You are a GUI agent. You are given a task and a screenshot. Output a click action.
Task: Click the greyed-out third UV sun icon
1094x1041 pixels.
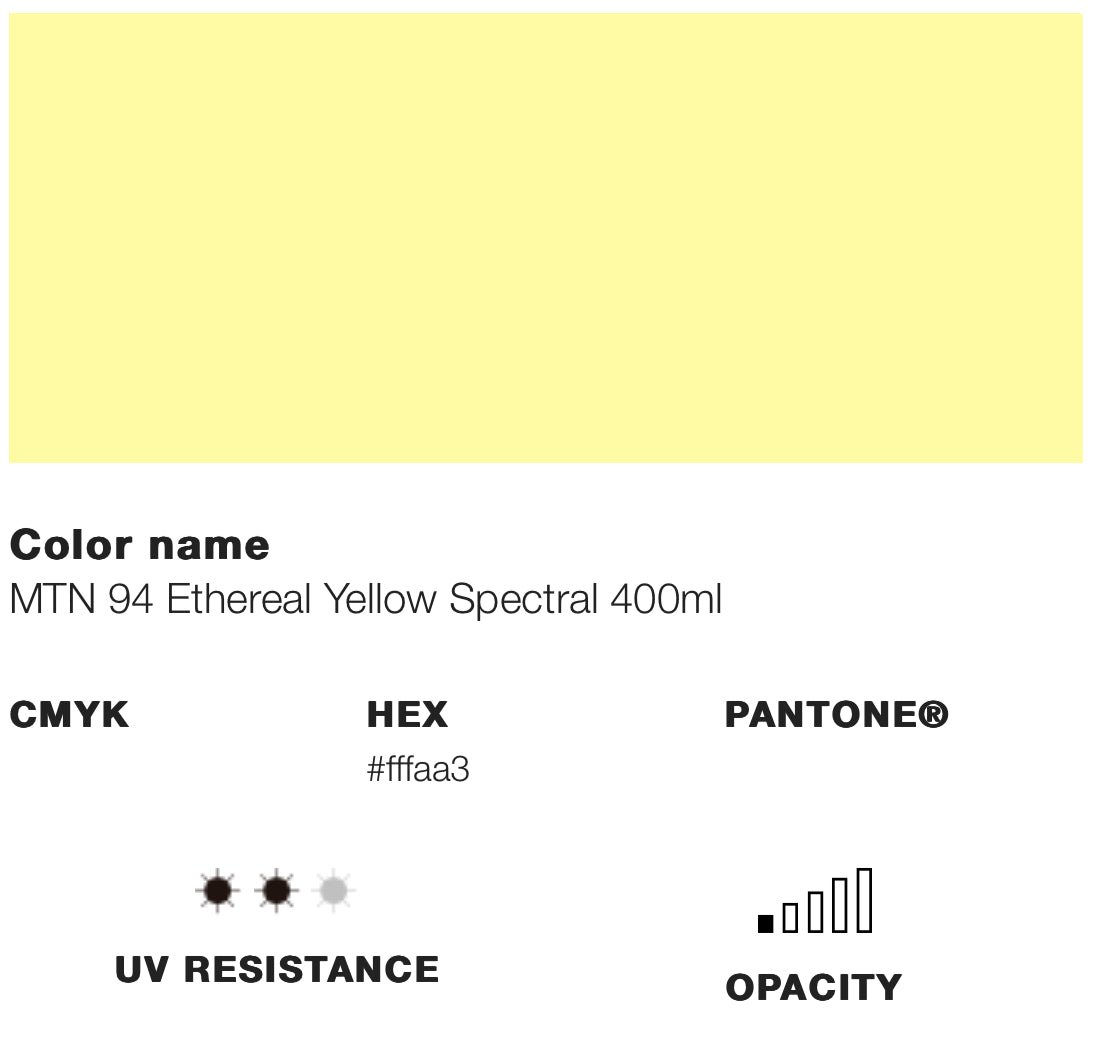point(333,890)
